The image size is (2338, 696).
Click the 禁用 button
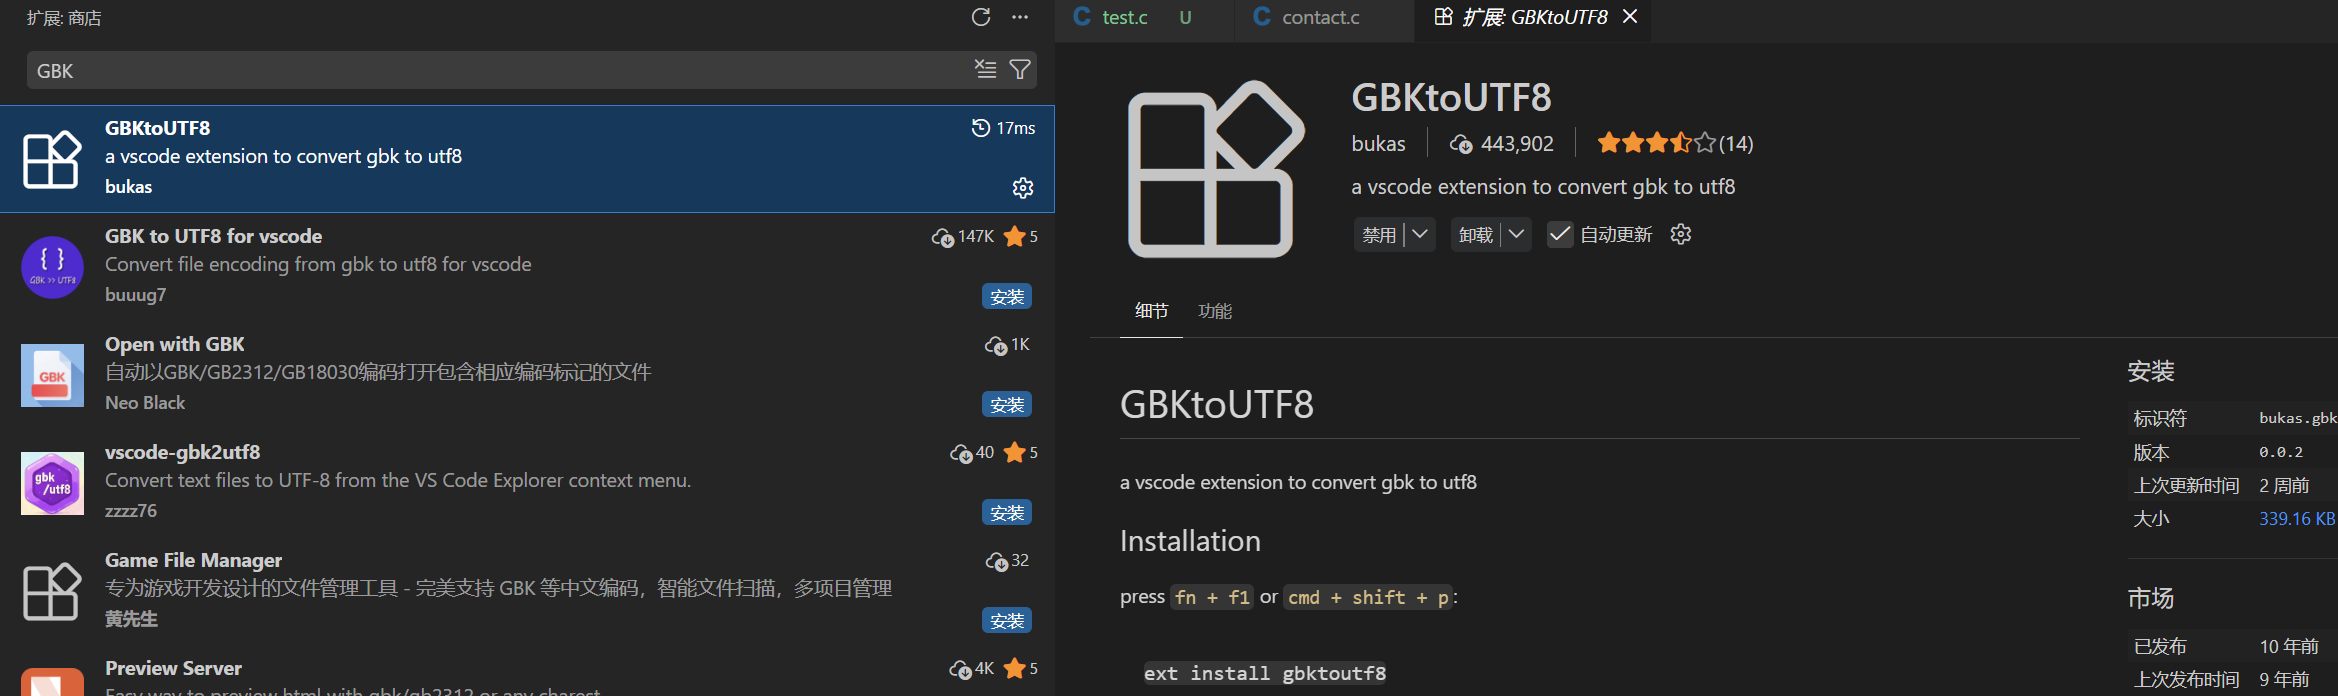point(1379,234)
